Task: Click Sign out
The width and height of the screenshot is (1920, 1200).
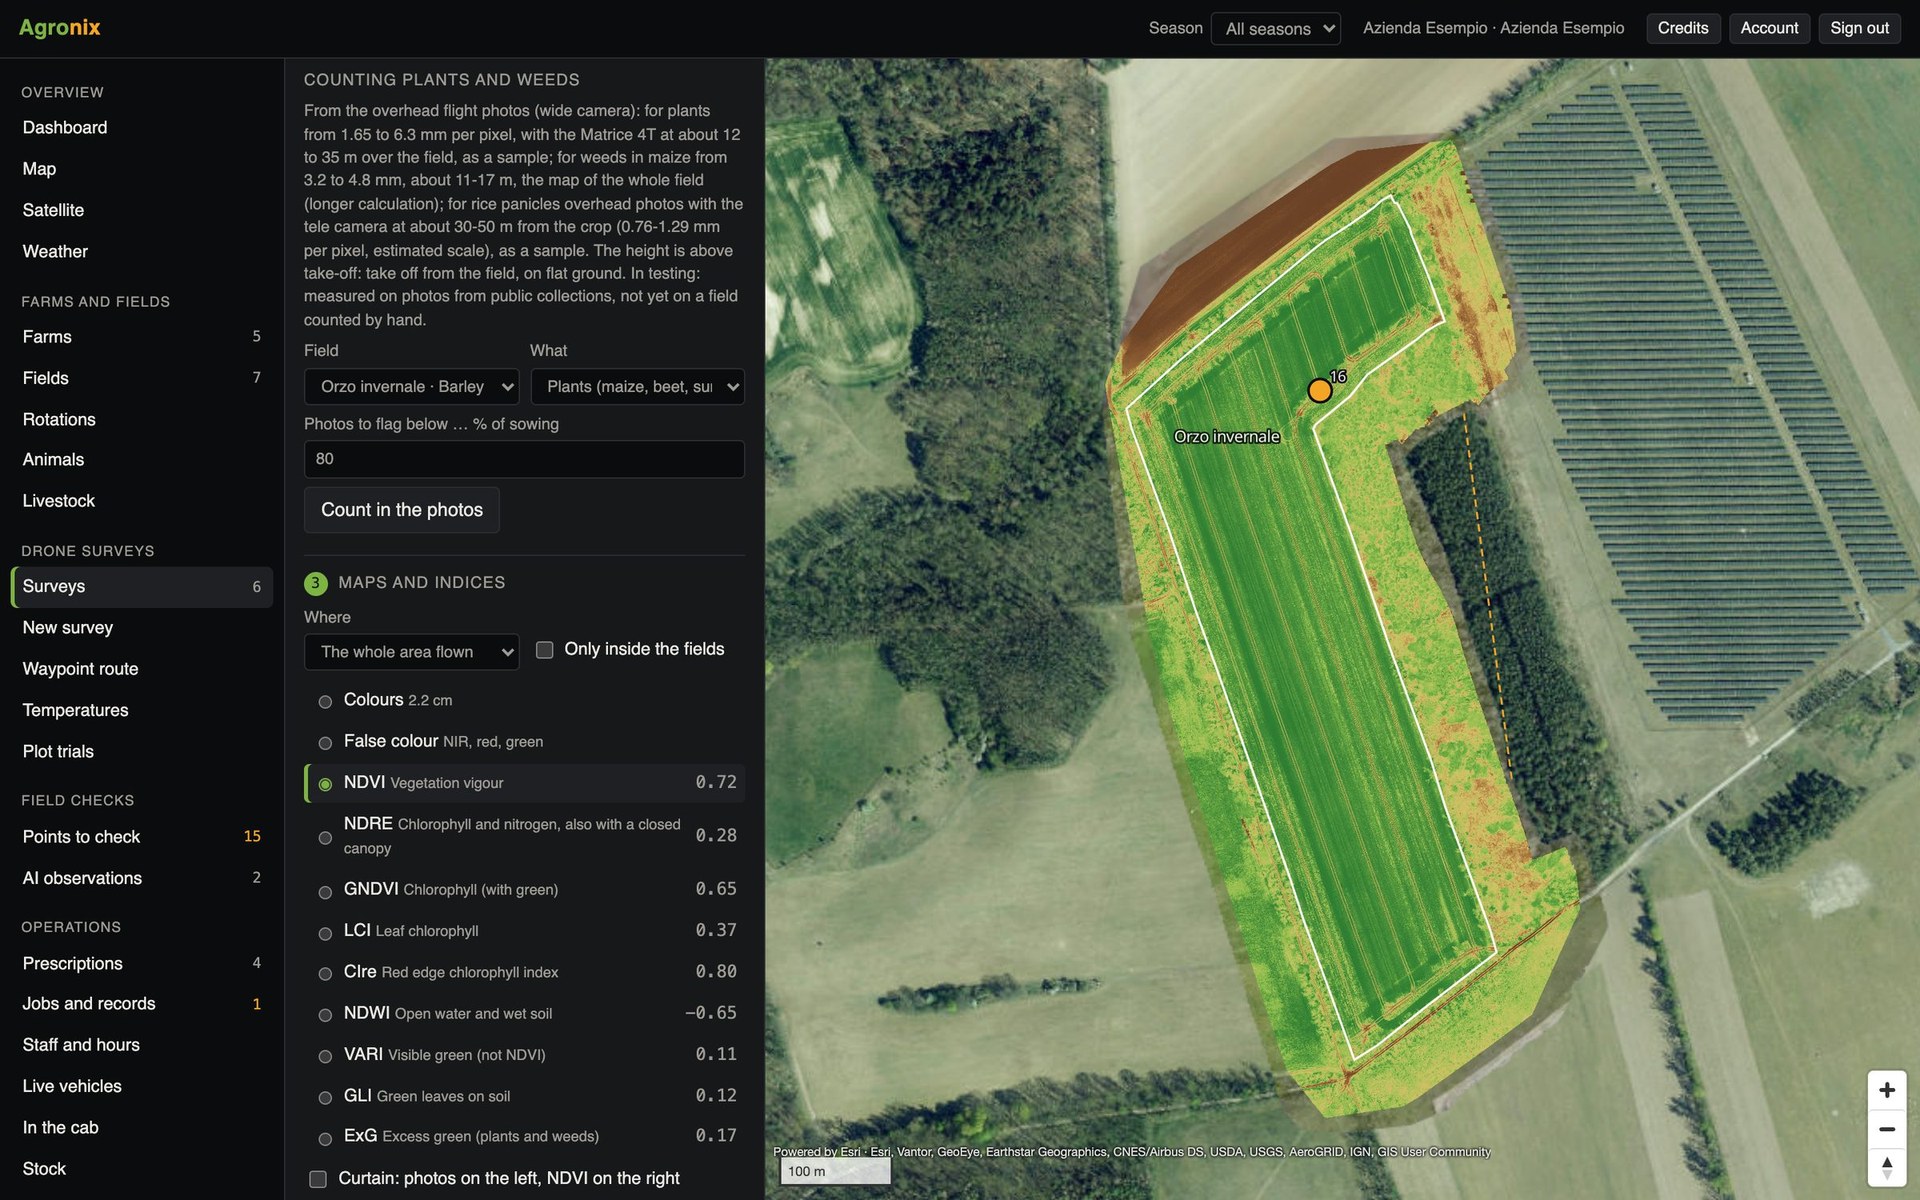Action: coord(1859,28)
